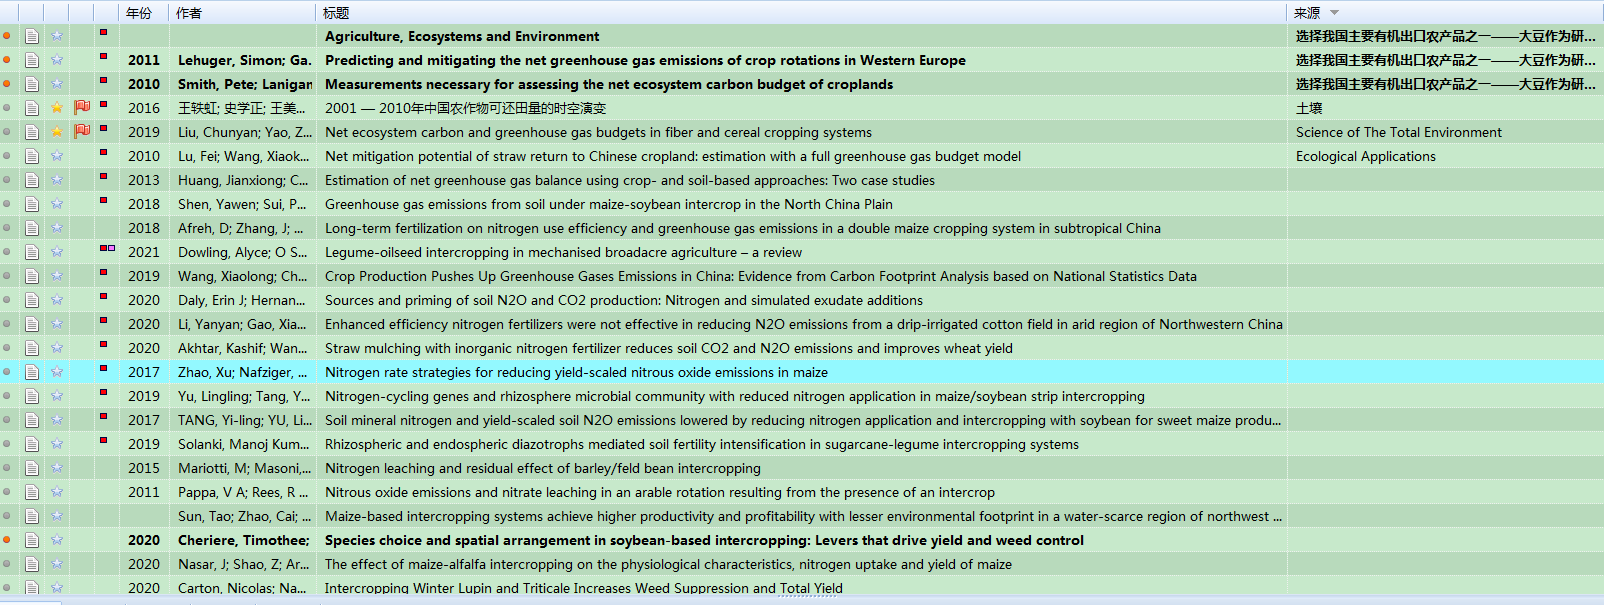
Task: Click author cell 'Afreh, D; Zhang, J;'
Action: (240, 228)
